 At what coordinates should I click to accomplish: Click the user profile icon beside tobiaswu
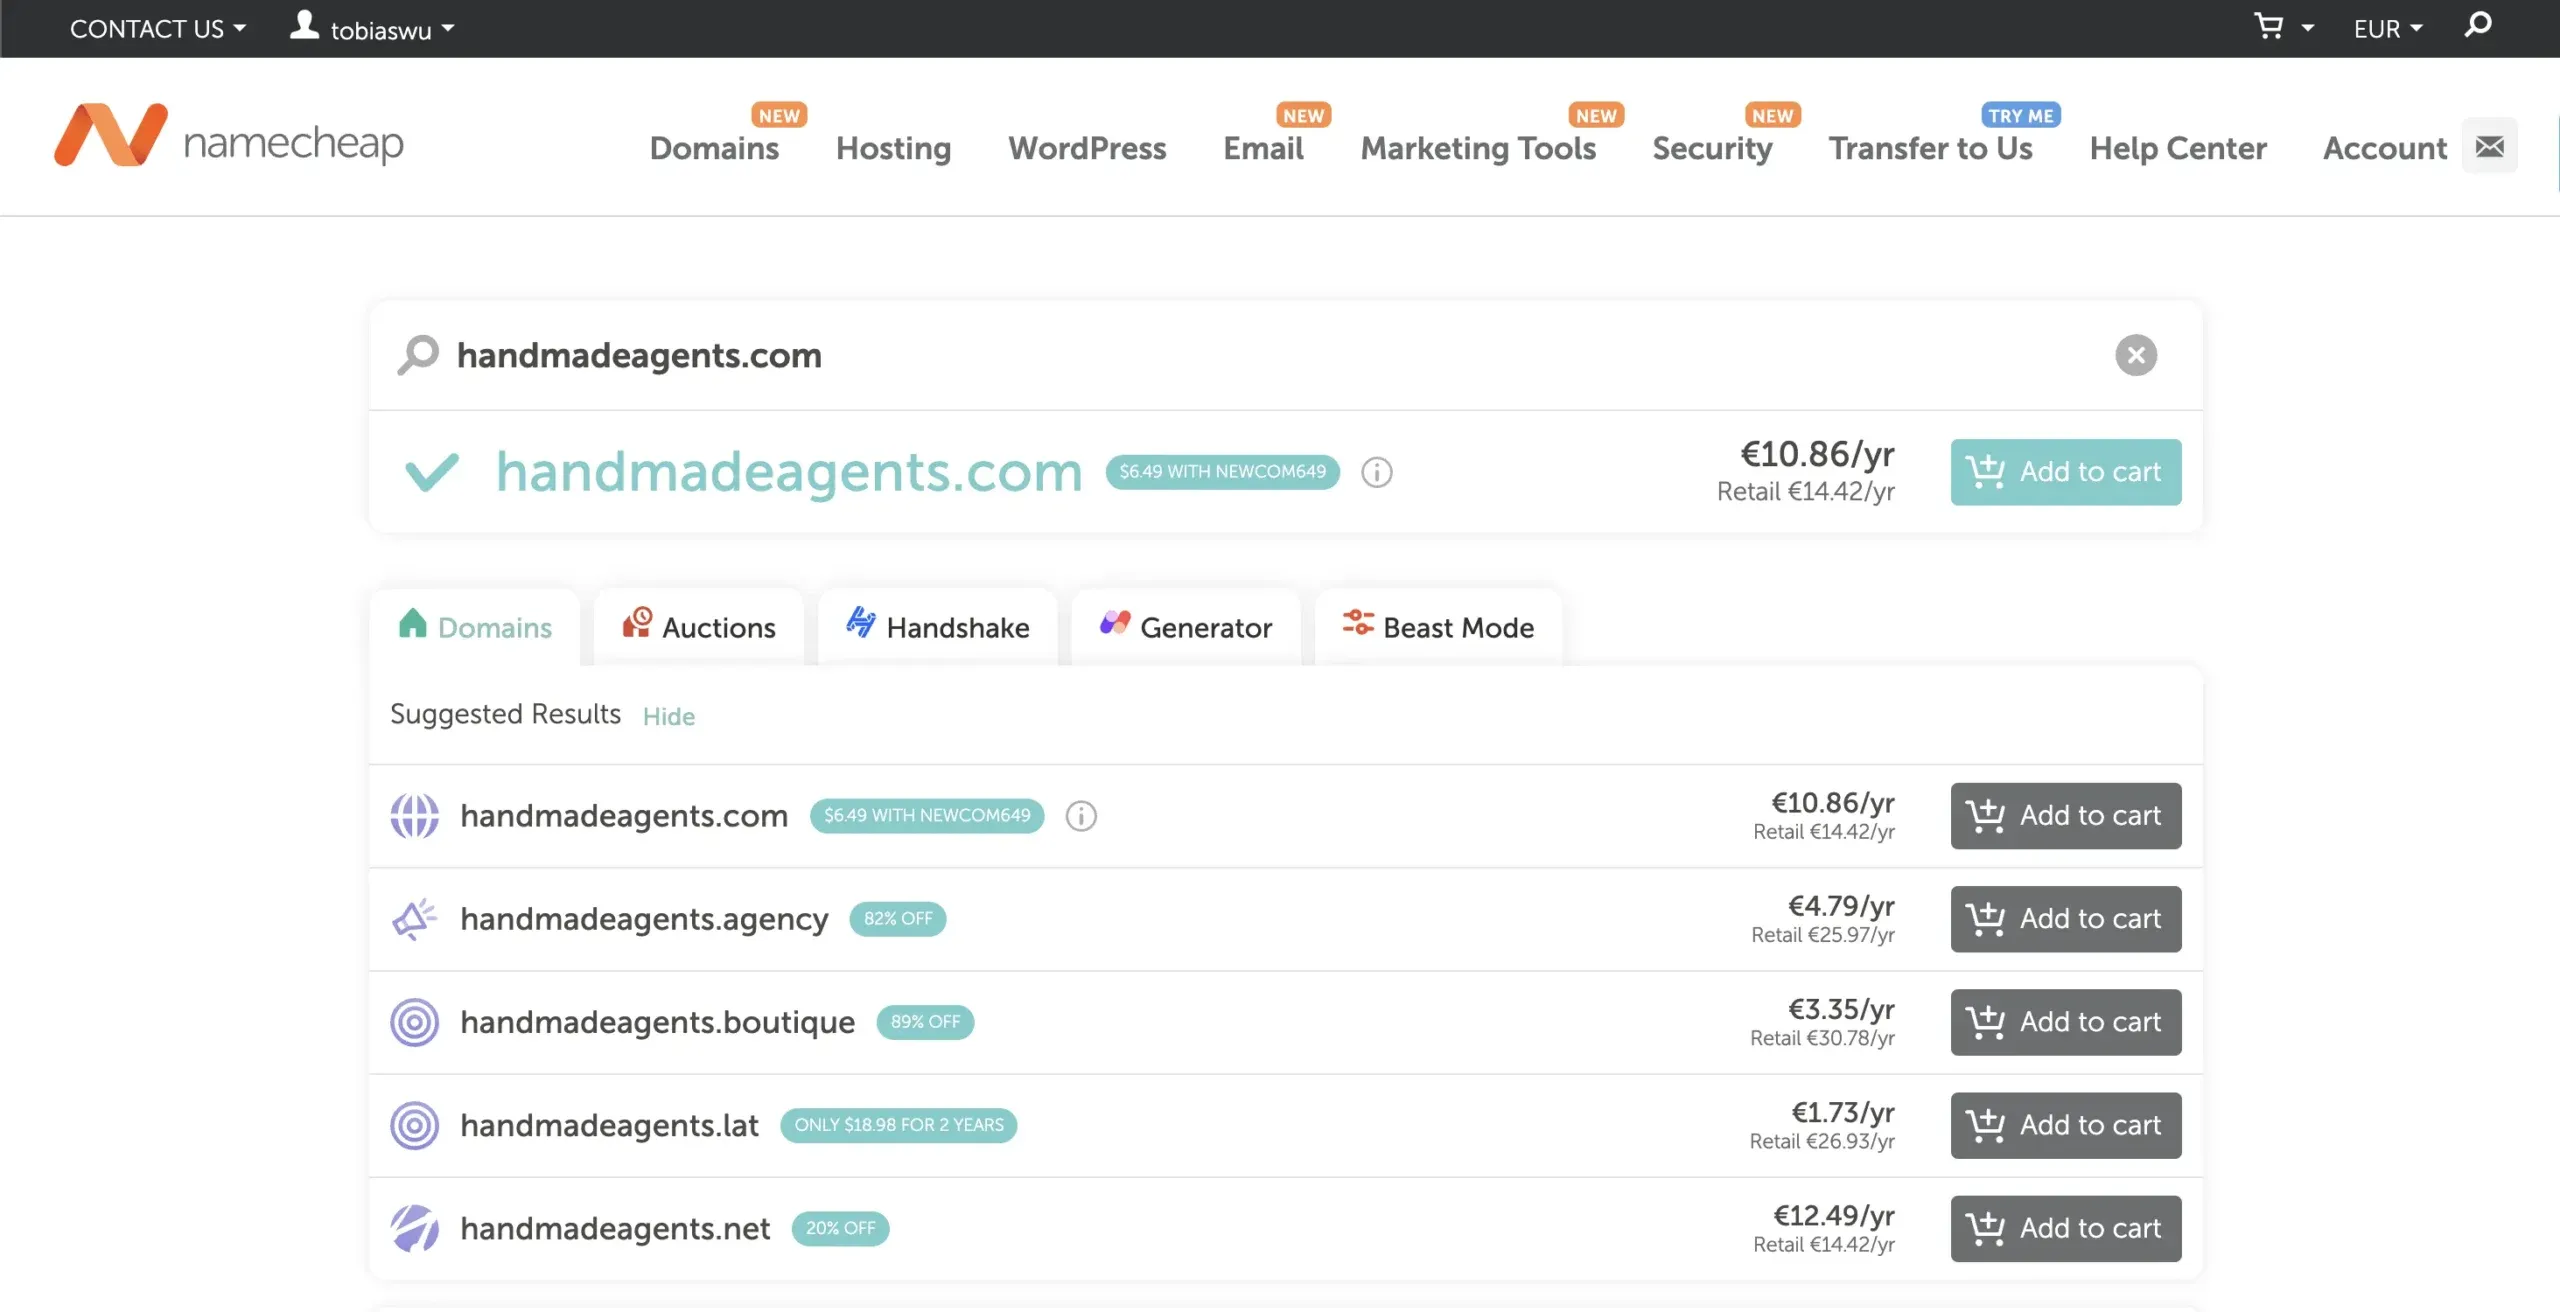coord(304,26)
